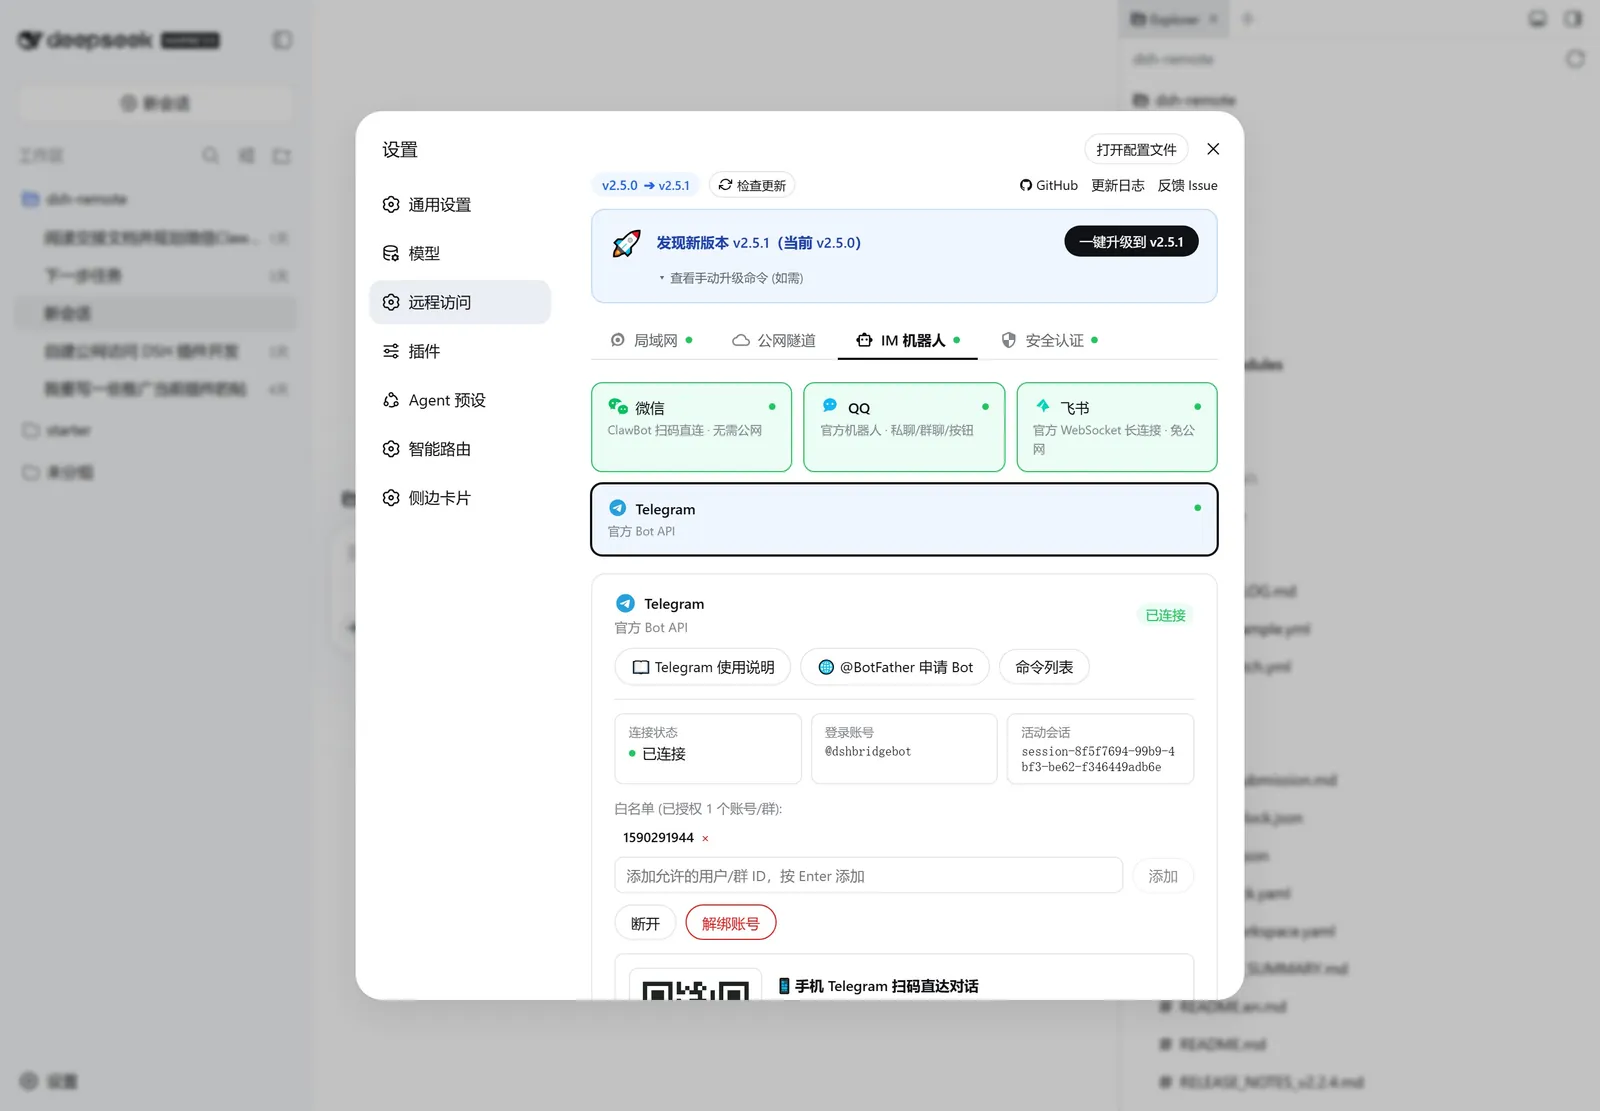Click the 添加 button beside the whitelist input
Image resolution: width=1600 pixels, height=1111 pixels.
coord(1163,876)
